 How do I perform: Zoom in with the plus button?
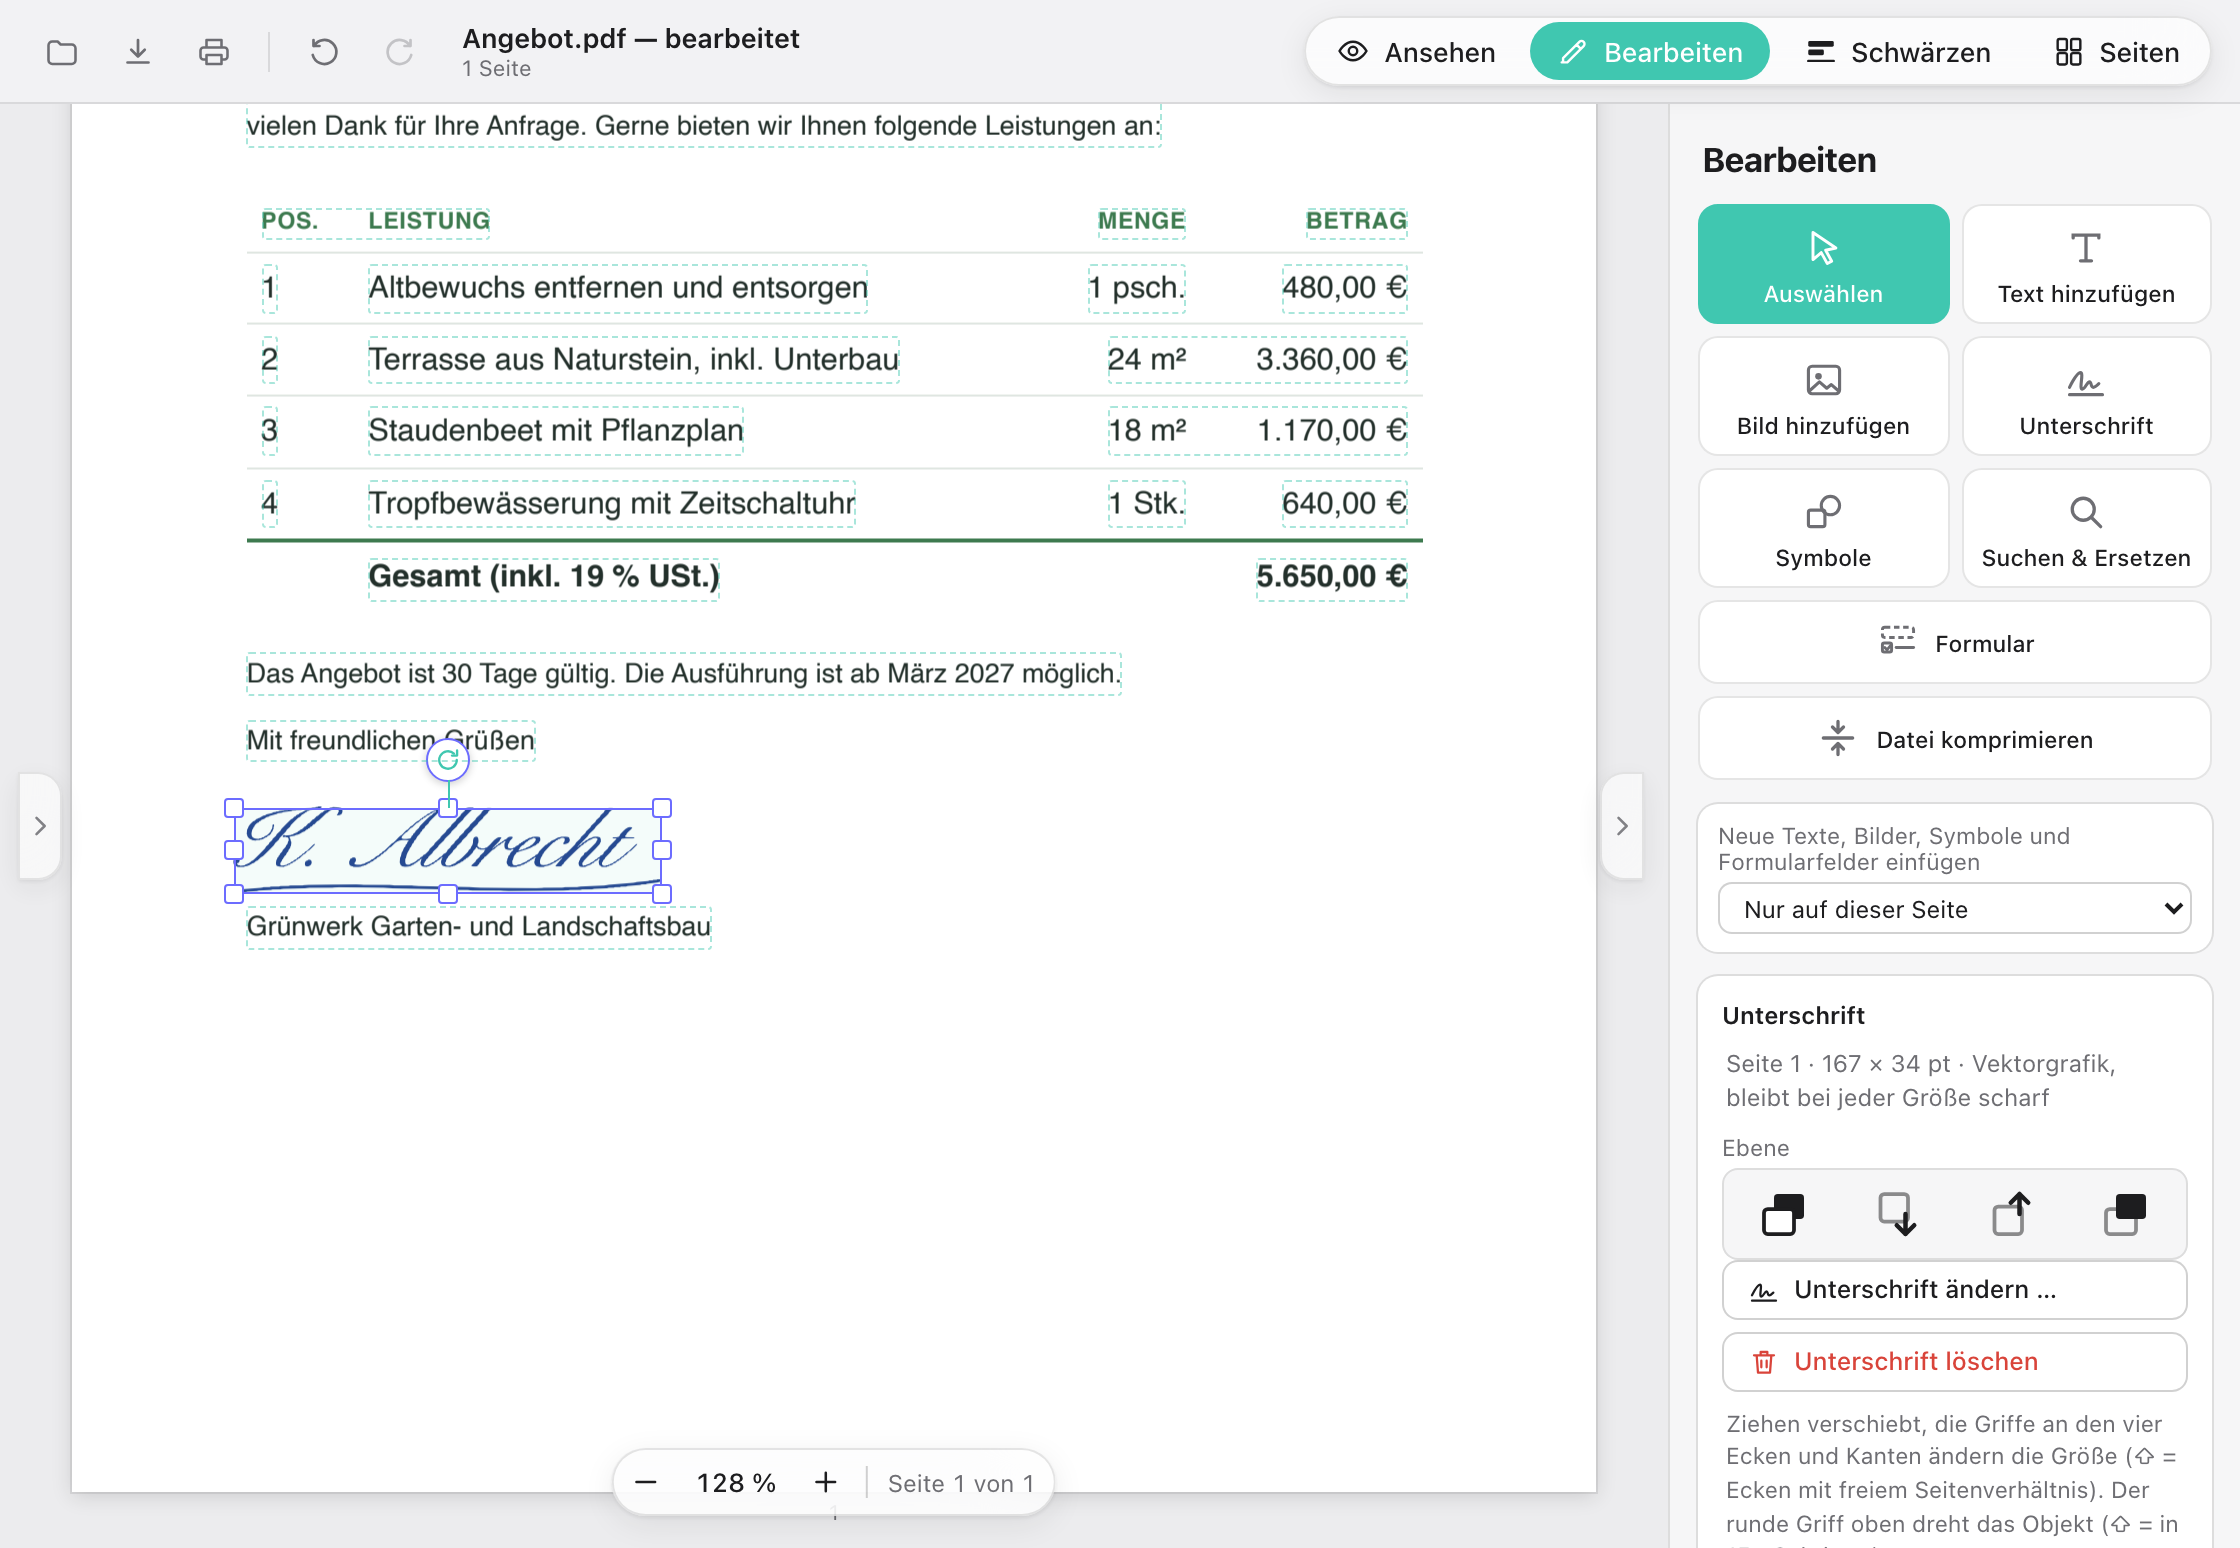(x=826, y=1482)
